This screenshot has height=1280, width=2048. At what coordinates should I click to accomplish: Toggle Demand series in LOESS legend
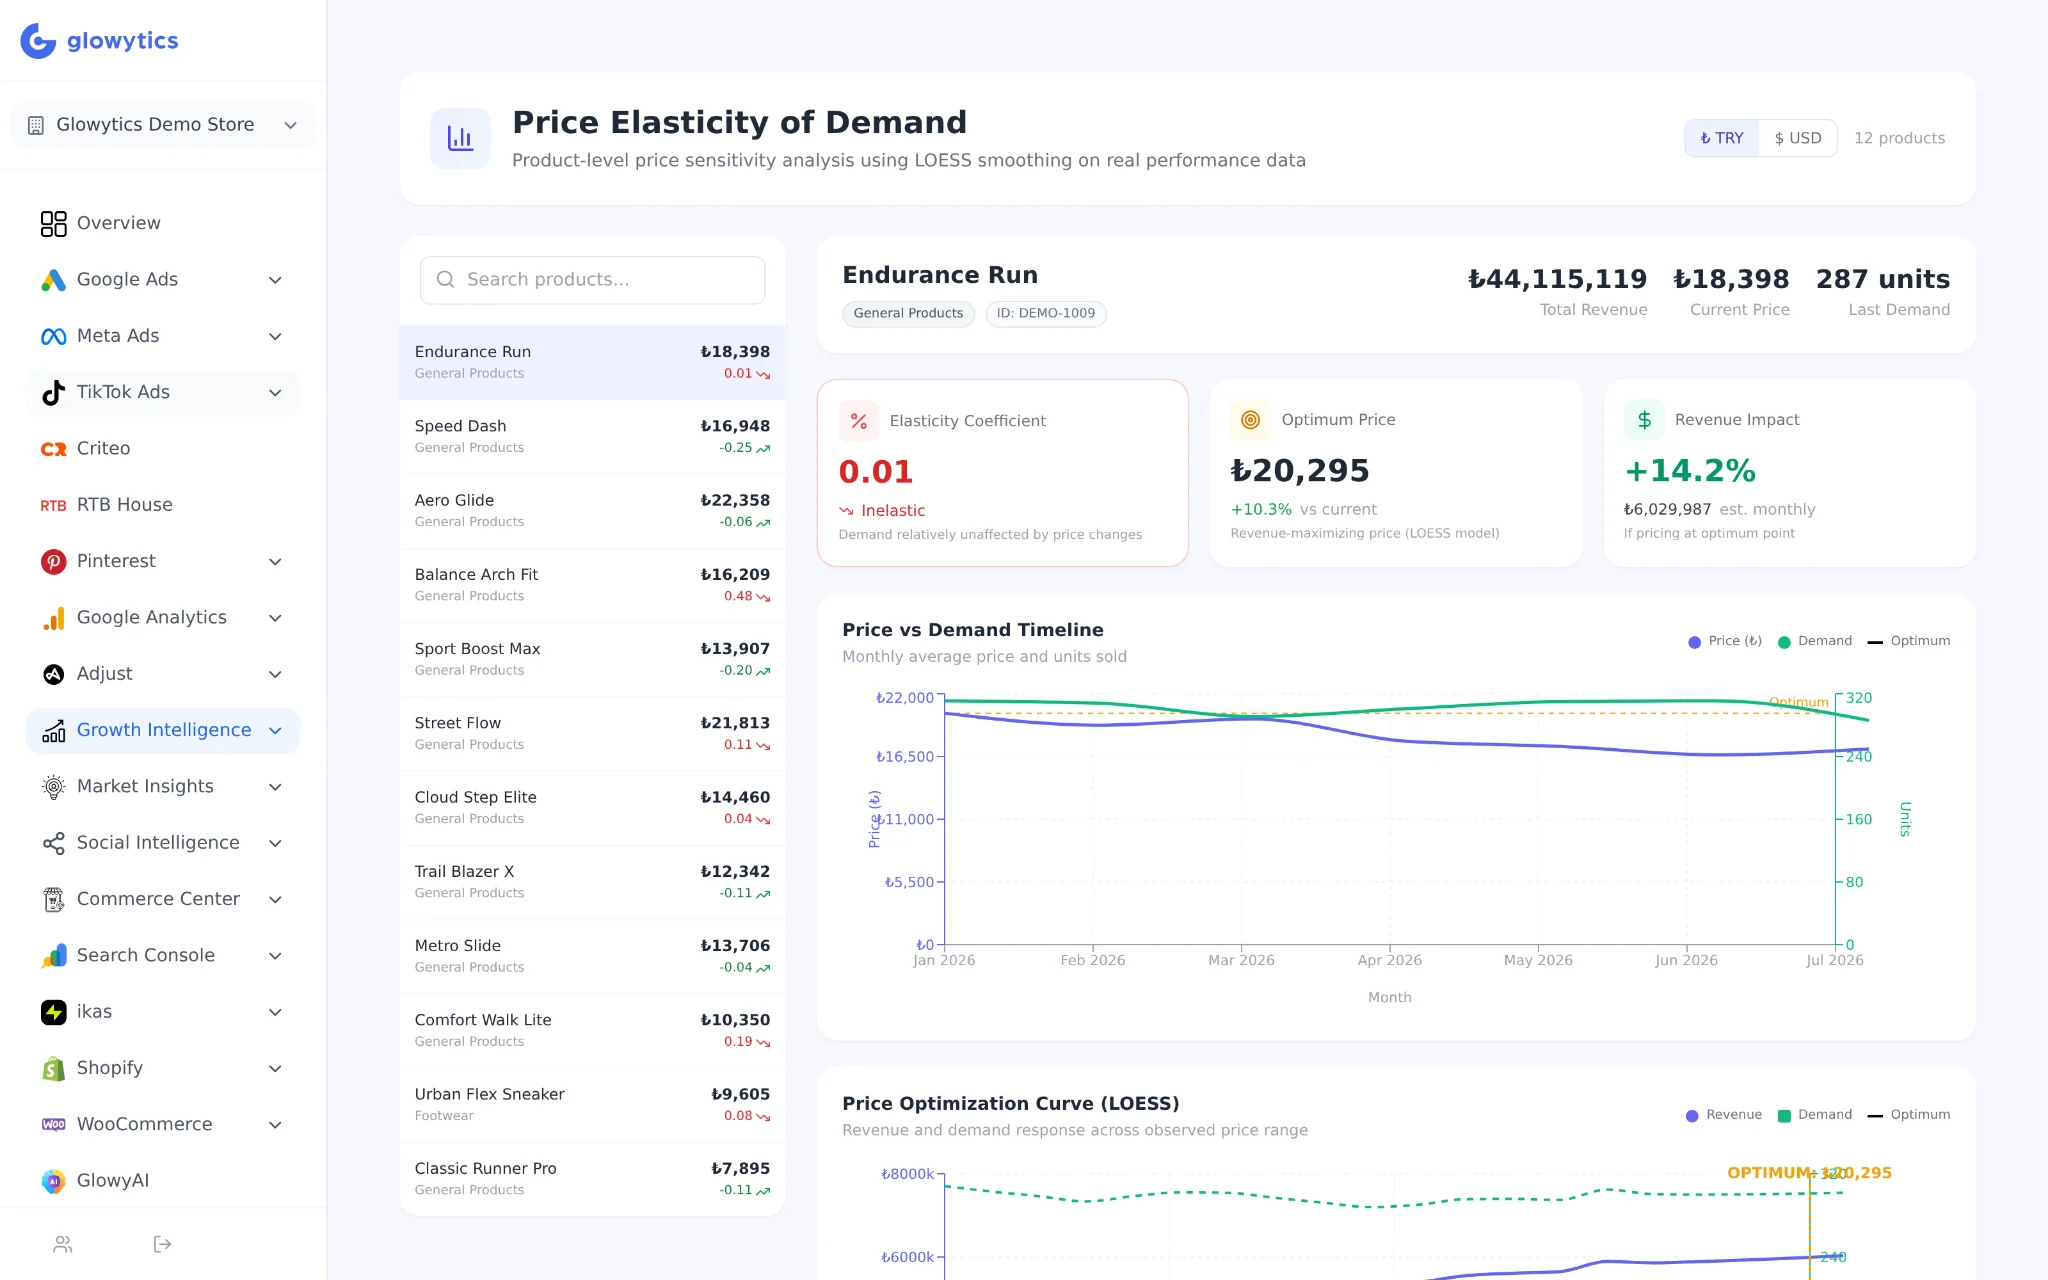[x=1814, y=1115]
